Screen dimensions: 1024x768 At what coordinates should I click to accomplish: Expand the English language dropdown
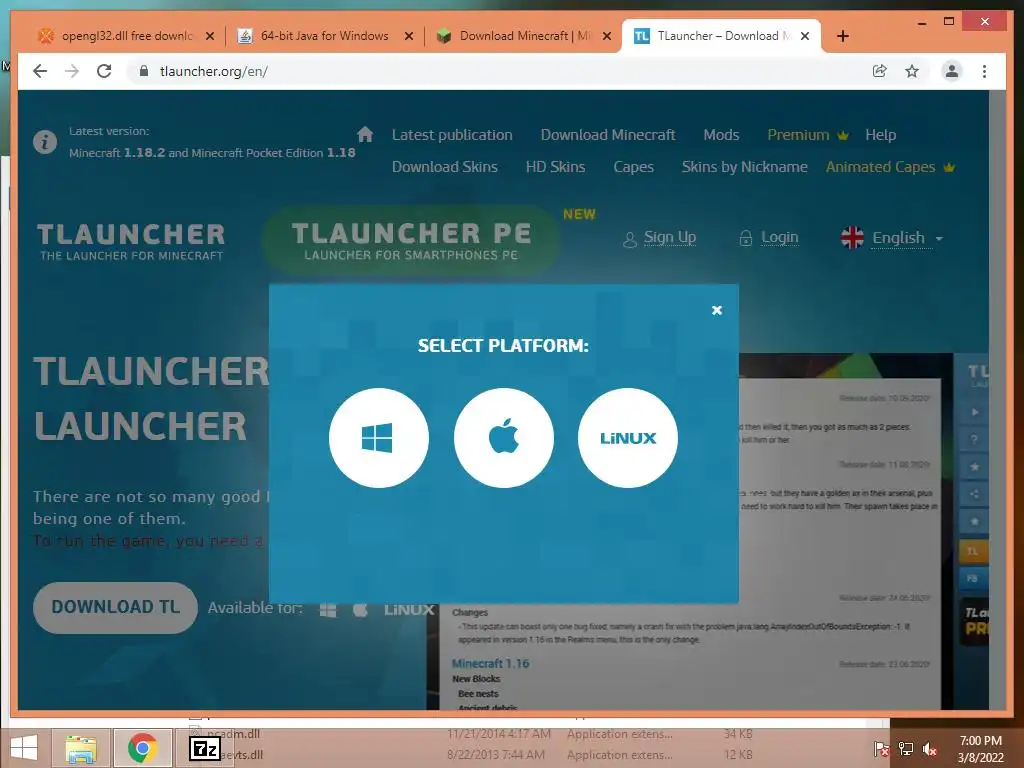click(892, 238)
